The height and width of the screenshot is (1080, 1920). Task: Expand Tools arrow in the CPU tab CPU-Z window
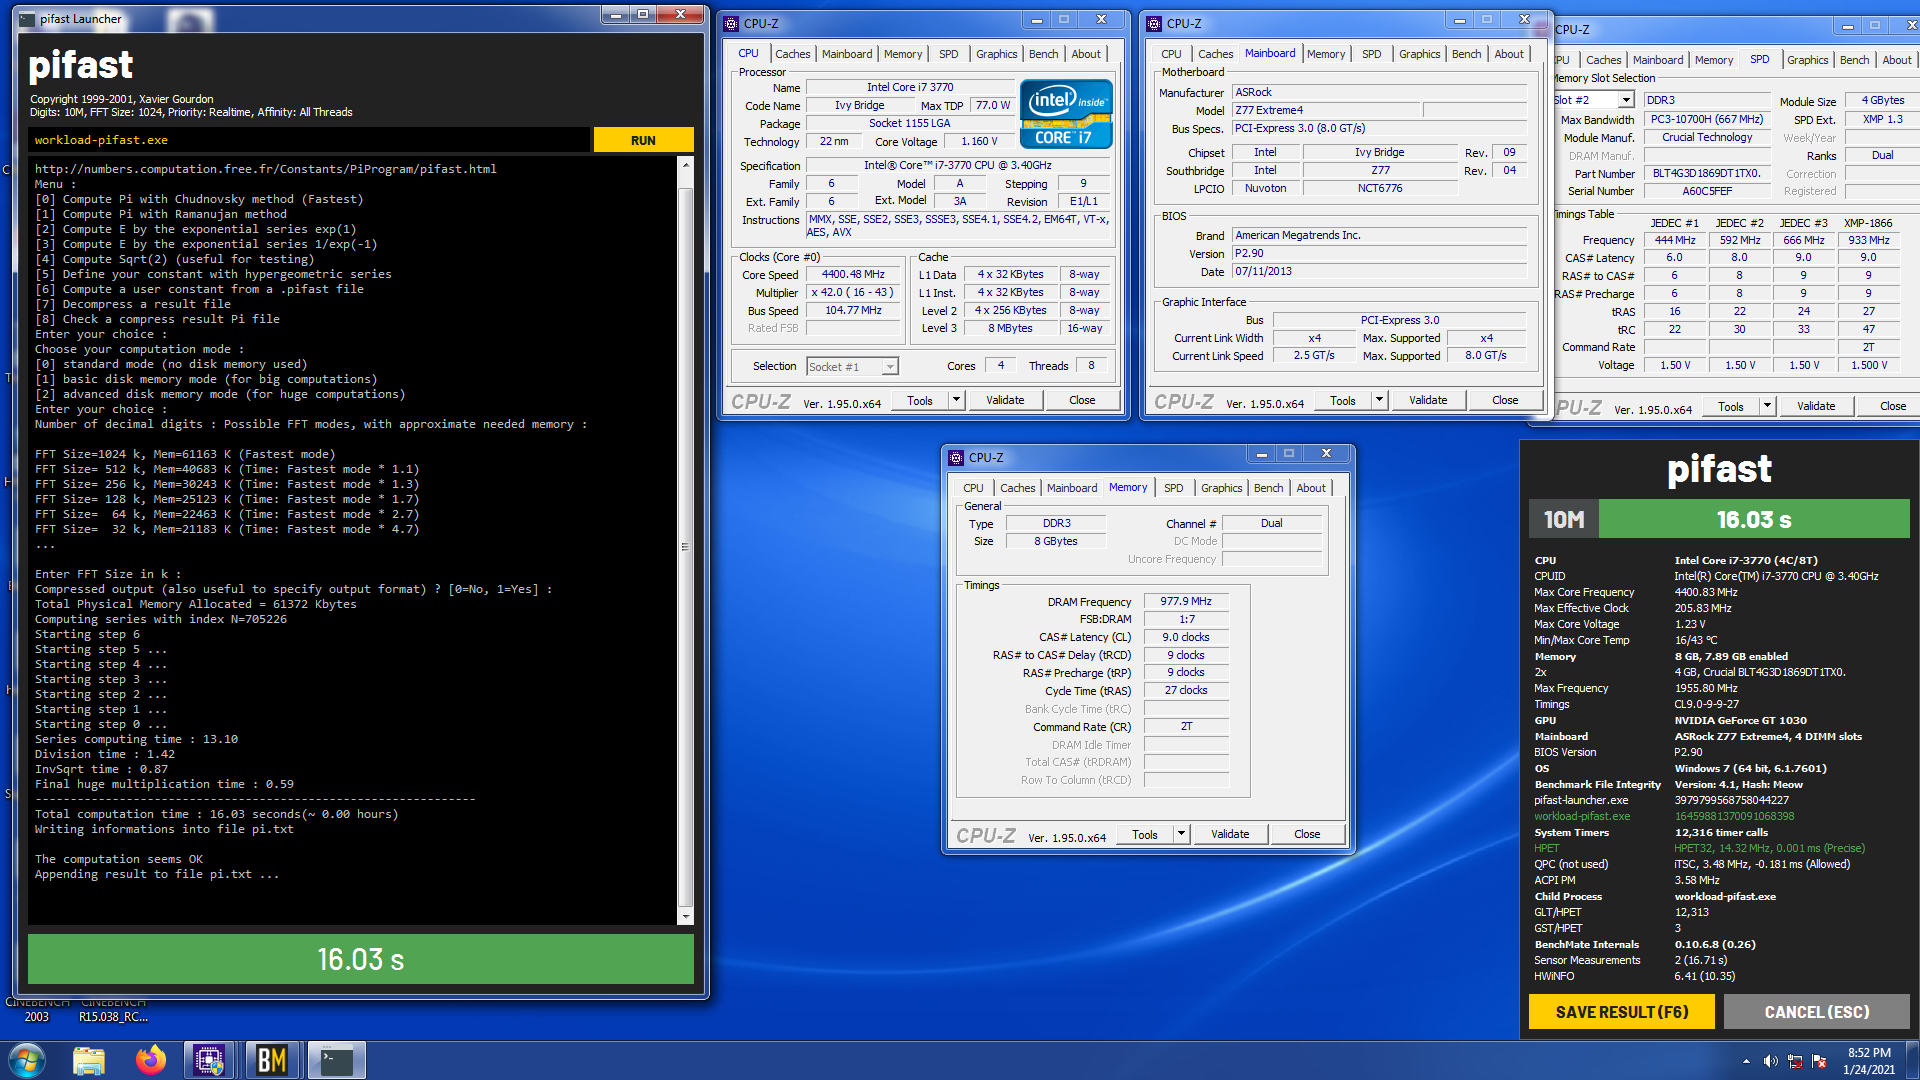coord(956,400)
